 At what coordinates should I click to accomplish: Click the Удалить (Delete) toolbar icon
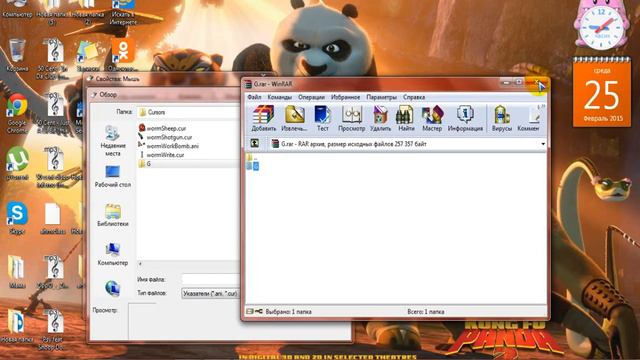[x=380, y=118]
